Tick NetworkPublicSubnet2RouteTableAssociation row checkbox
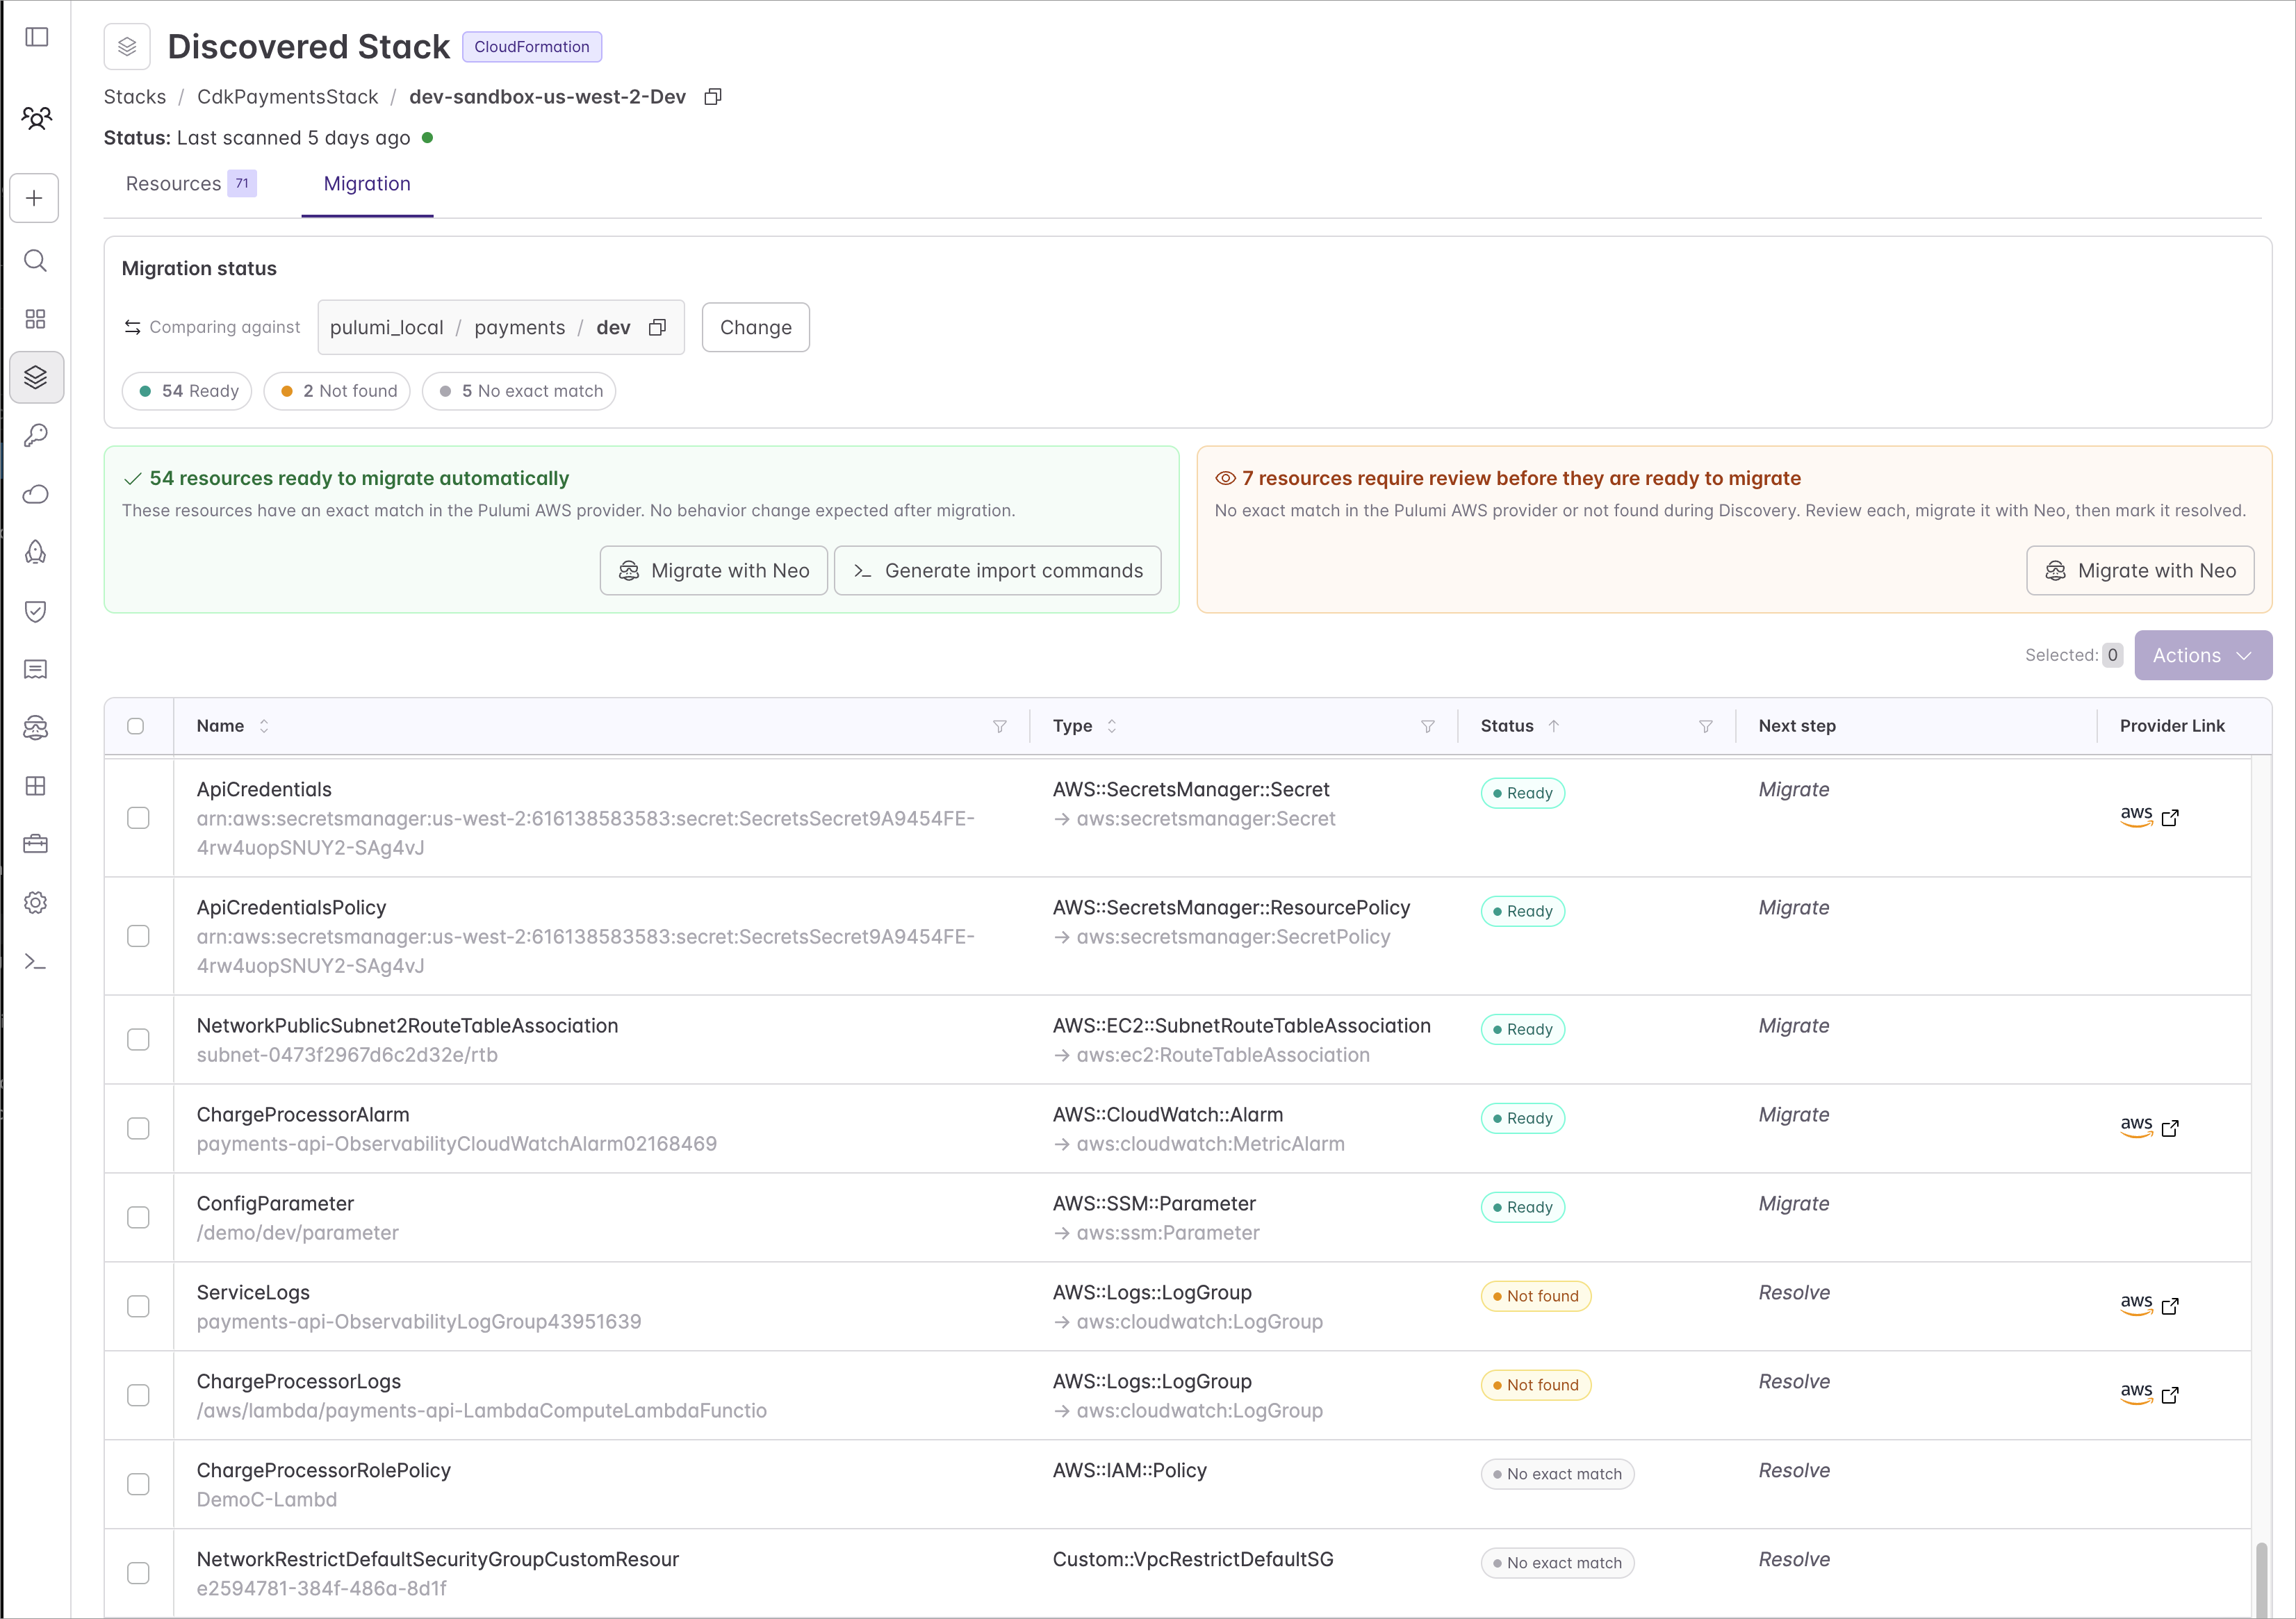Image resolution: width=2296 pixels, height=1619 pixels. coord(139,1040)
